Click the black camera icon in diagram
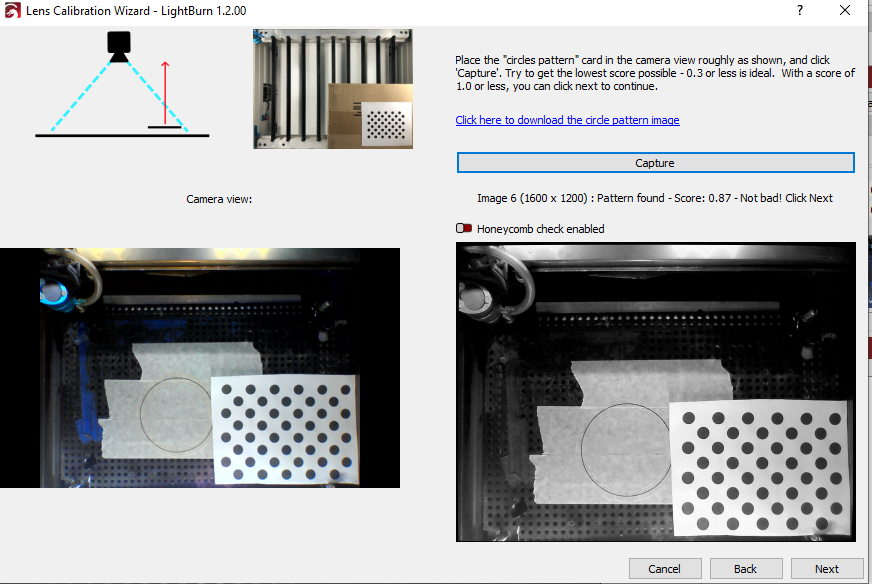 tap(119, 47)
